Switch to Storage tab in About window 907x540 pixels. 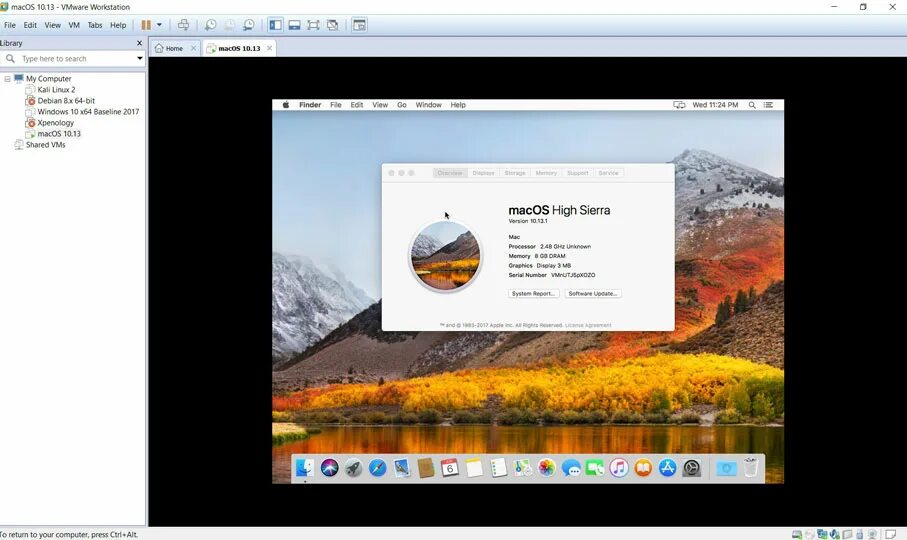point(515,173)
